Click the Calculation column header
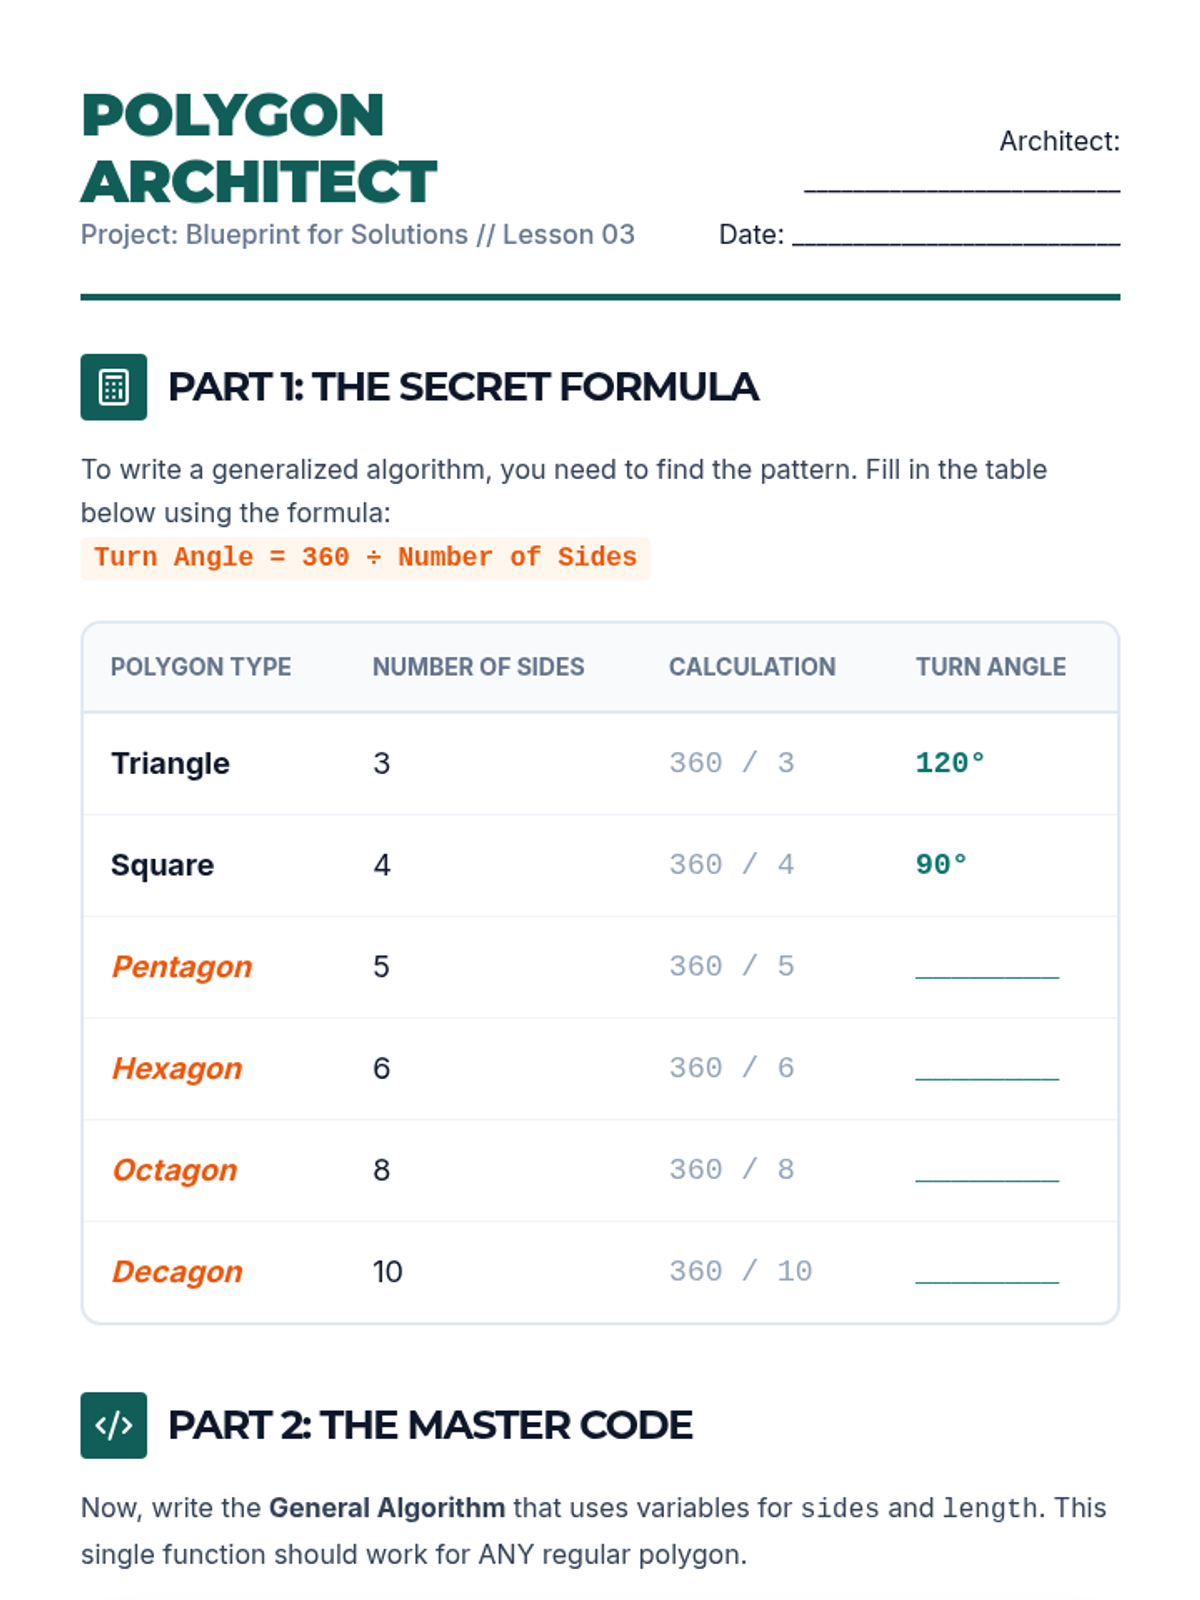1200x1600 pixels. [x=752, y=667]
